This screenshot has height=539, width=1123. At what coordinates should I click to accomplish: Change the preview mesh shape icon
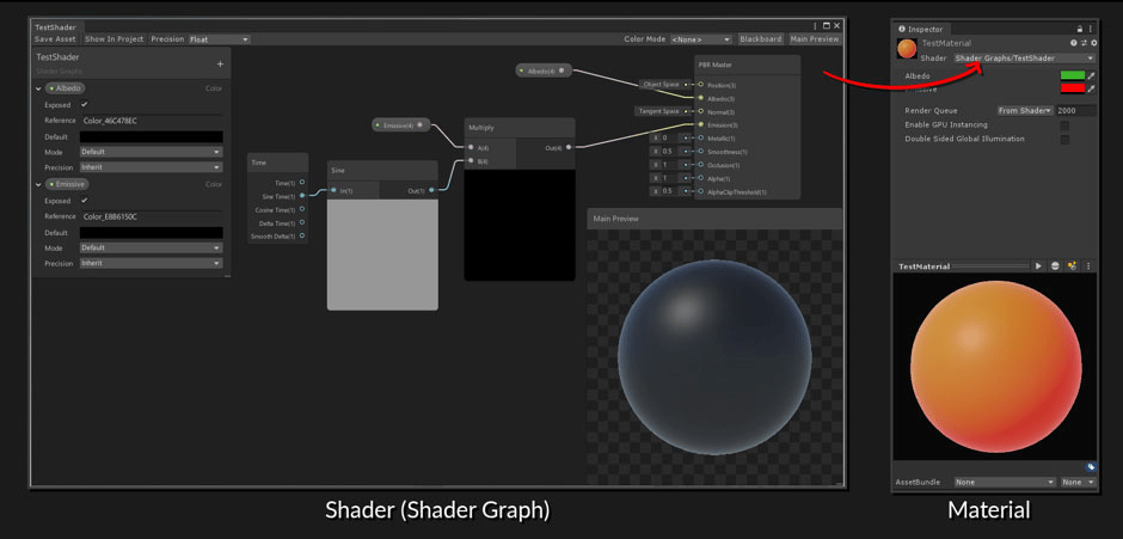click(1055, 266)
